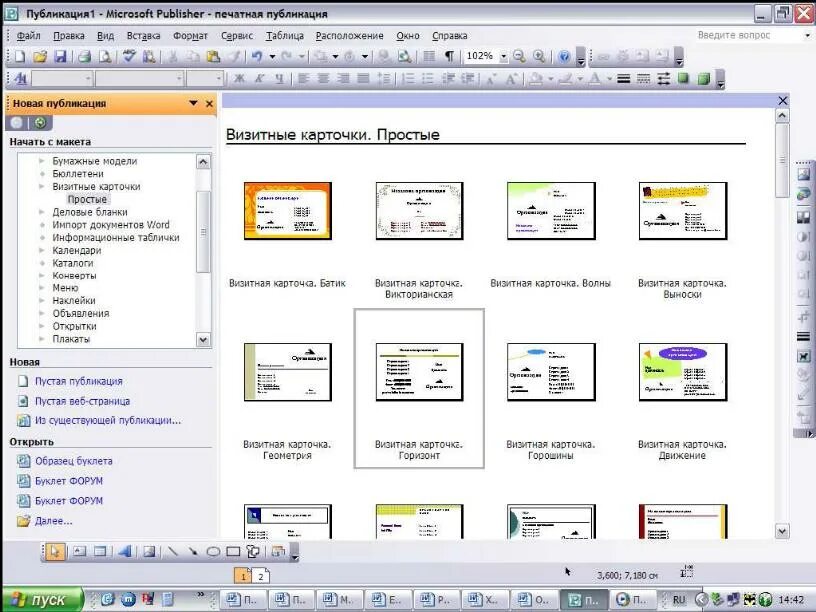Select the Oval drawing tool

point(213,552)
